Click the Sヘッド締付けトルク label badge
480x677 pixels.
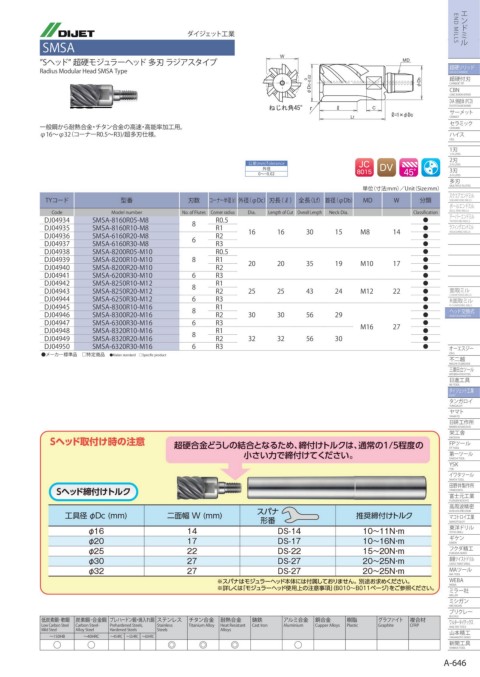pyautogui.click(x=93, y=491)
